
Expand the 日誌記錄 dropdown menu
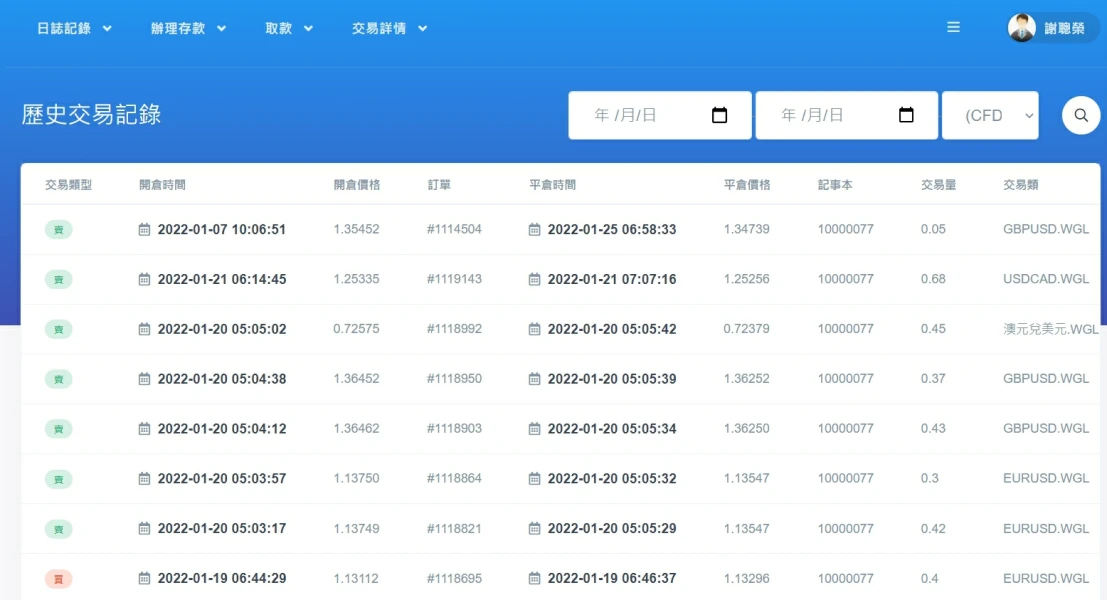(74, 28)
